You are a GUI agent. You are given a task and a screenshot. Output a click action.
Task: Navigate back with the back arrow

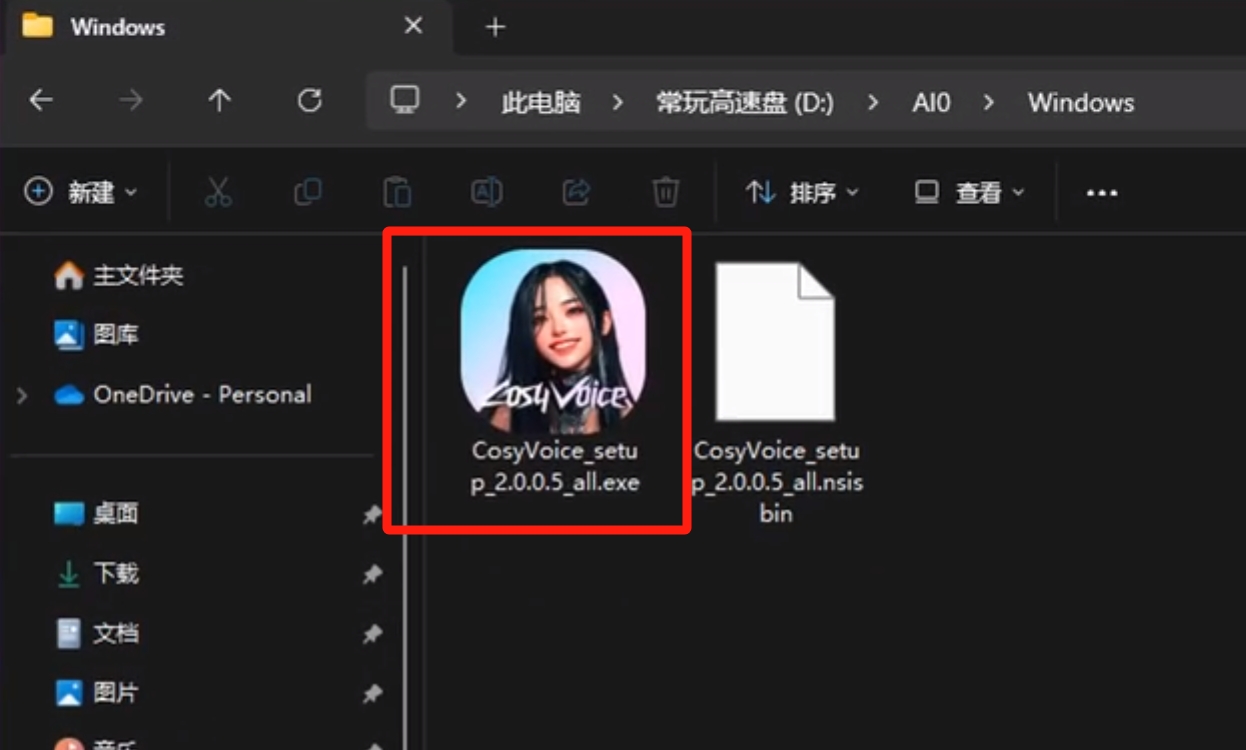[38, 101]
